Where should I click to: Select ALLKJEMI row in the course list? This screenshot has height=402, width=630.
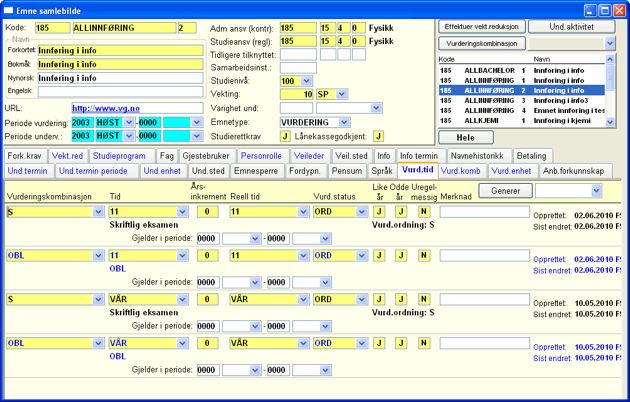[522, 120]
